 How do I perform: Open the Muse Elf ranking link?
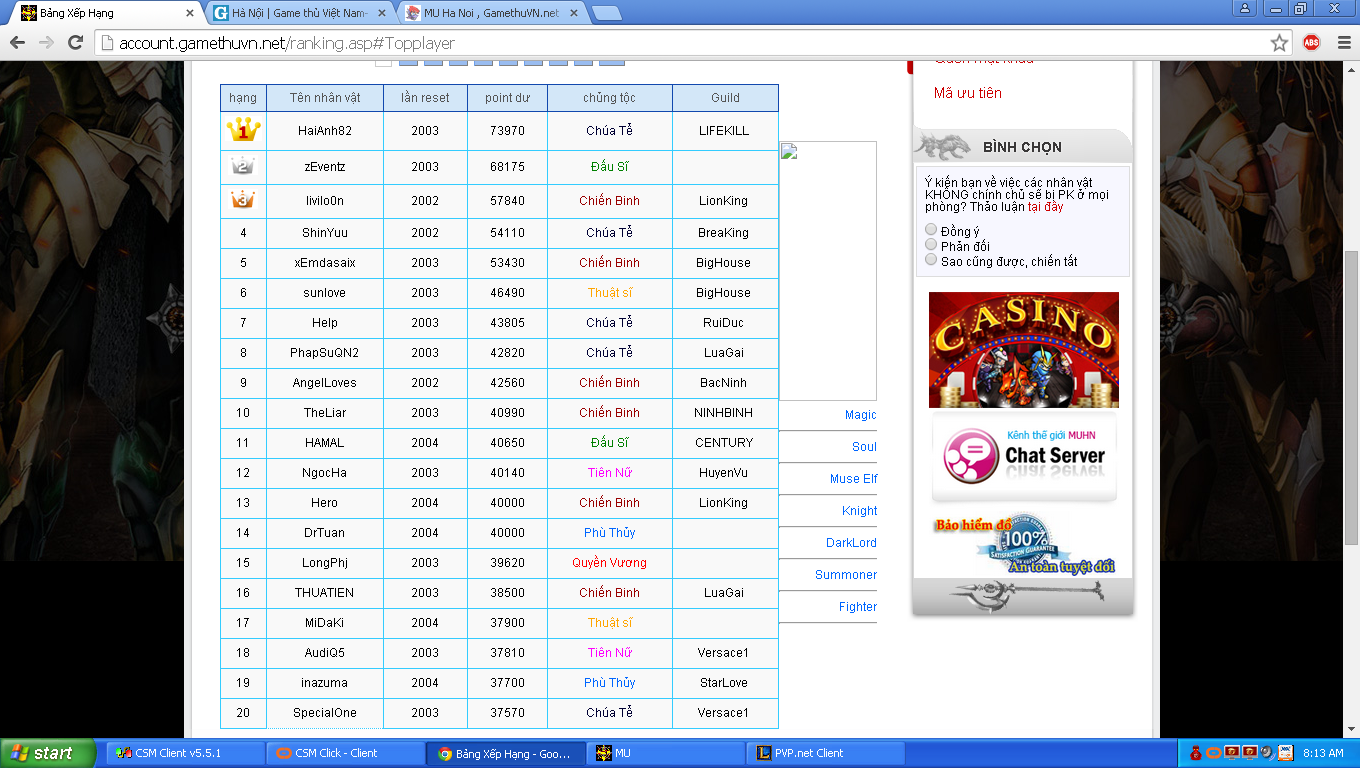tap(853, 479)
